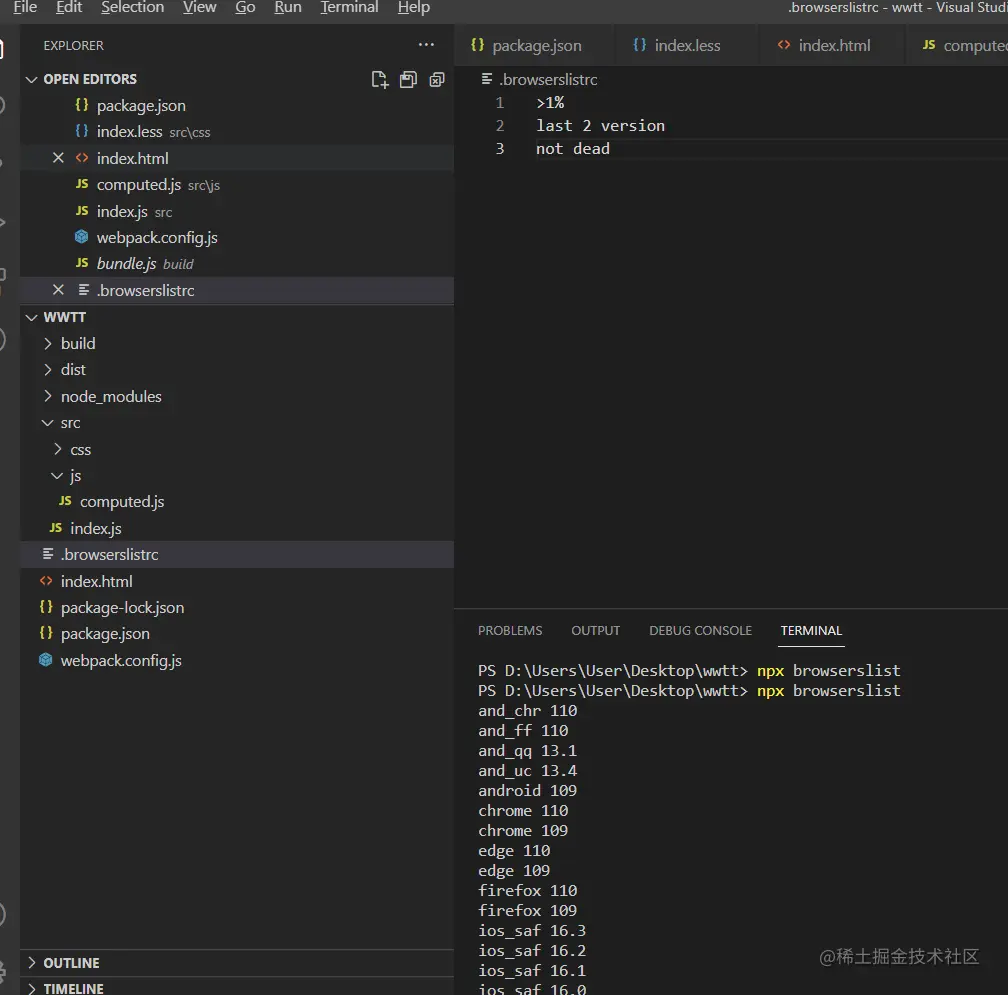Expand the node_modules folder
This screenshot has height=995, width=1008.
click(x=110, y=396)
